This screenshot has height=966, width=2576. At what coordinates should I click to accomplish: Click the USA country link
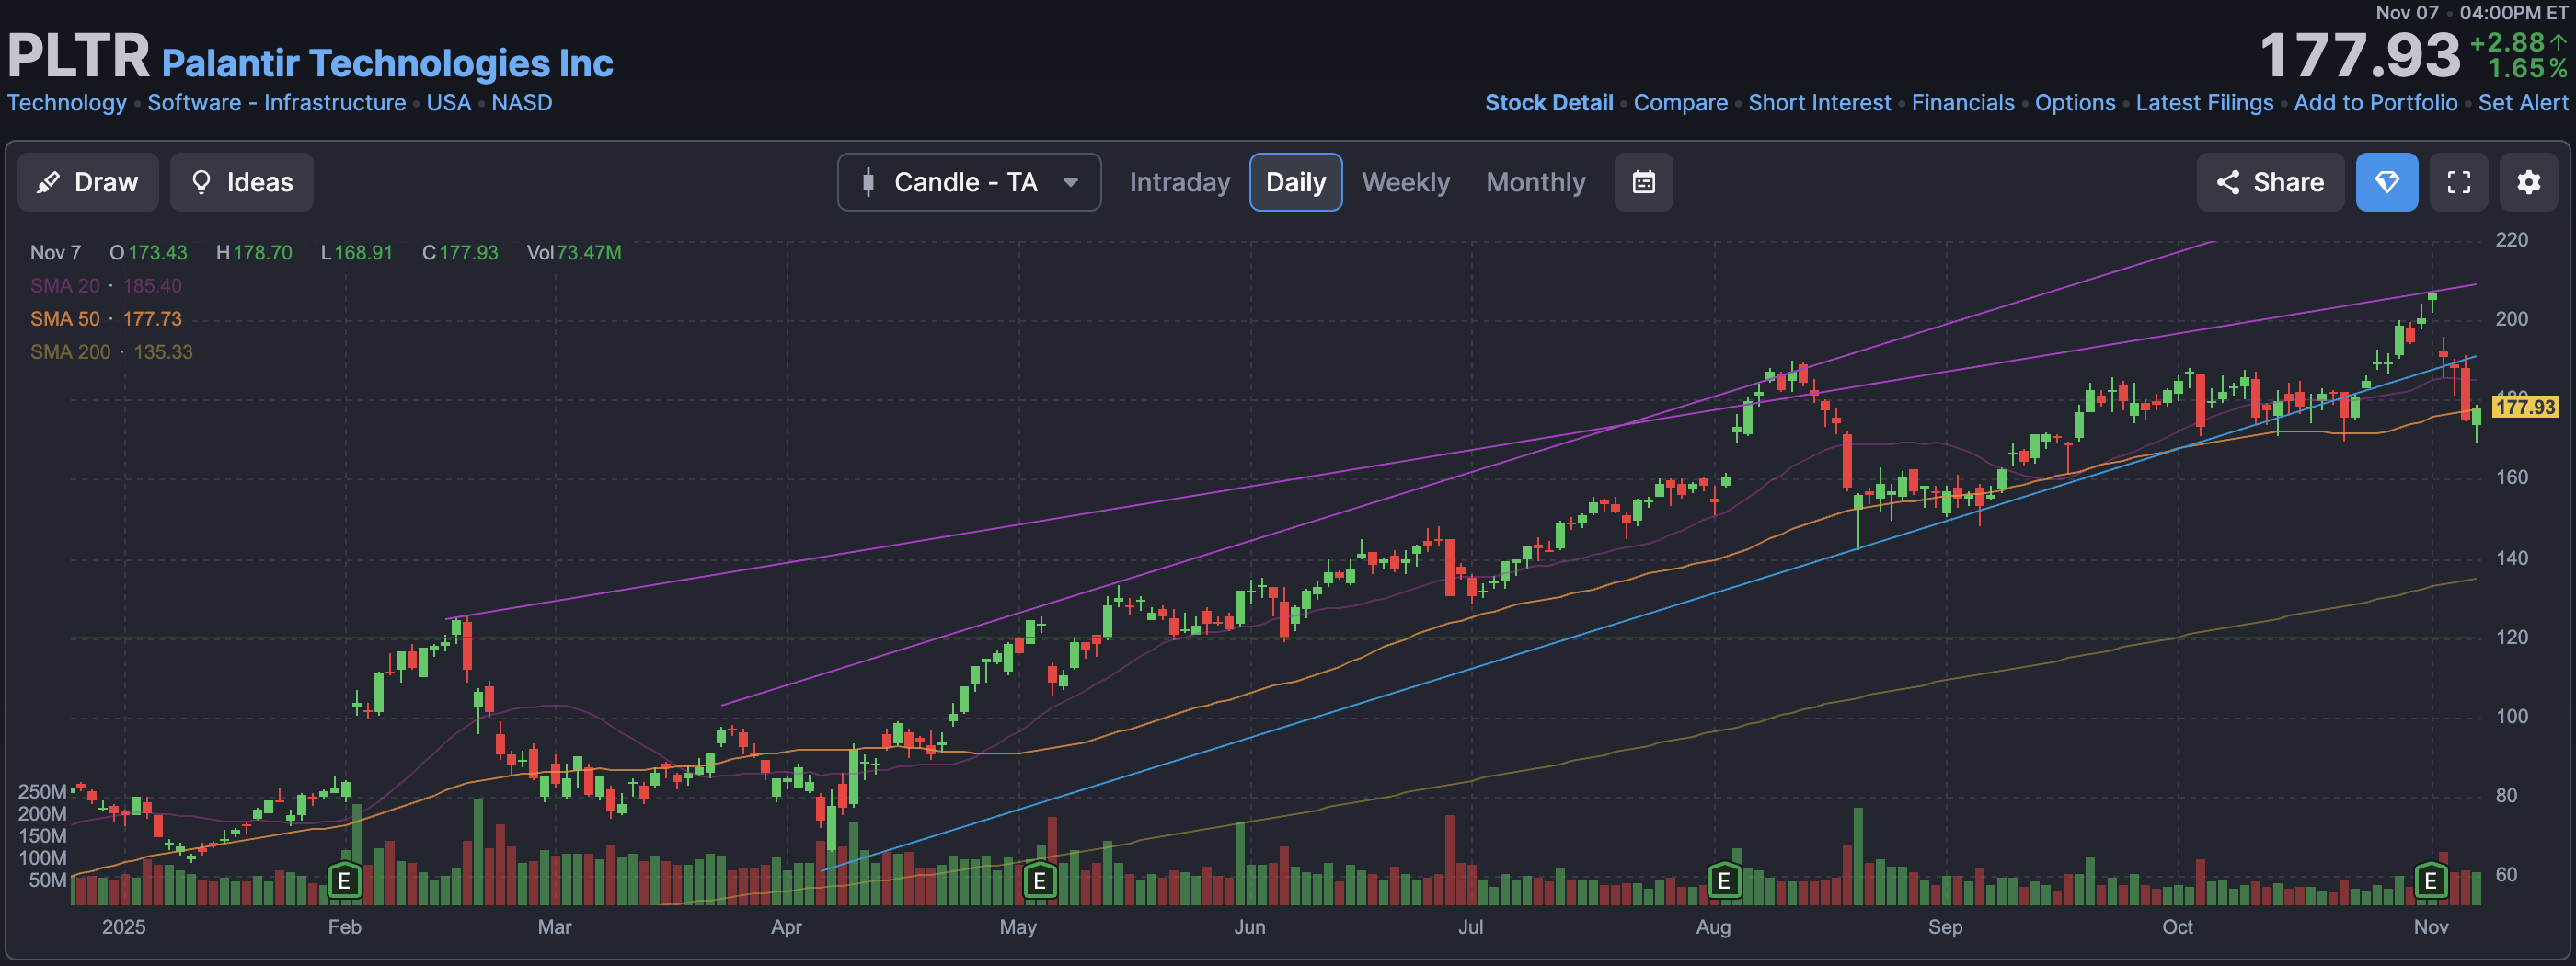[x=448, y=103]
